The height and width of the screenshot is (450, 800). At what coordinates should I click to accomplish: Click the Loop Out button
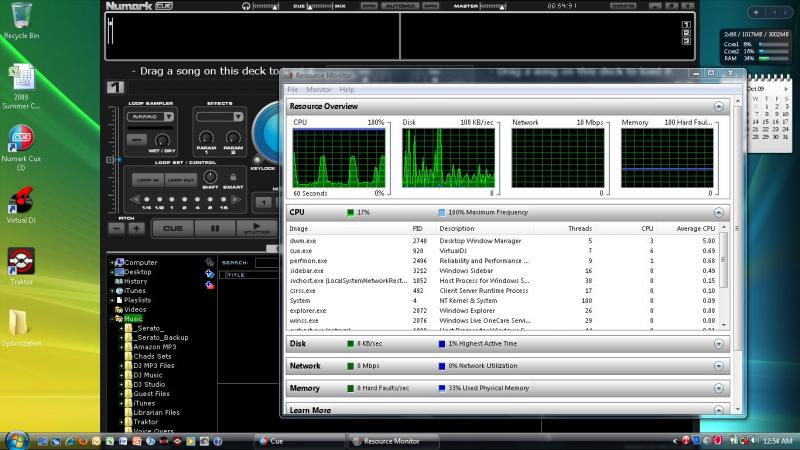[x=181, y=180]
